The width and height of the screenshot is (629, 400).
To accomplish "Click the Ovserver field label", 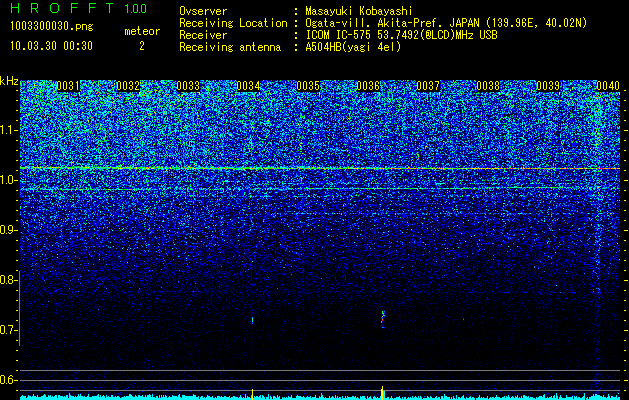I will coord(203,11).
